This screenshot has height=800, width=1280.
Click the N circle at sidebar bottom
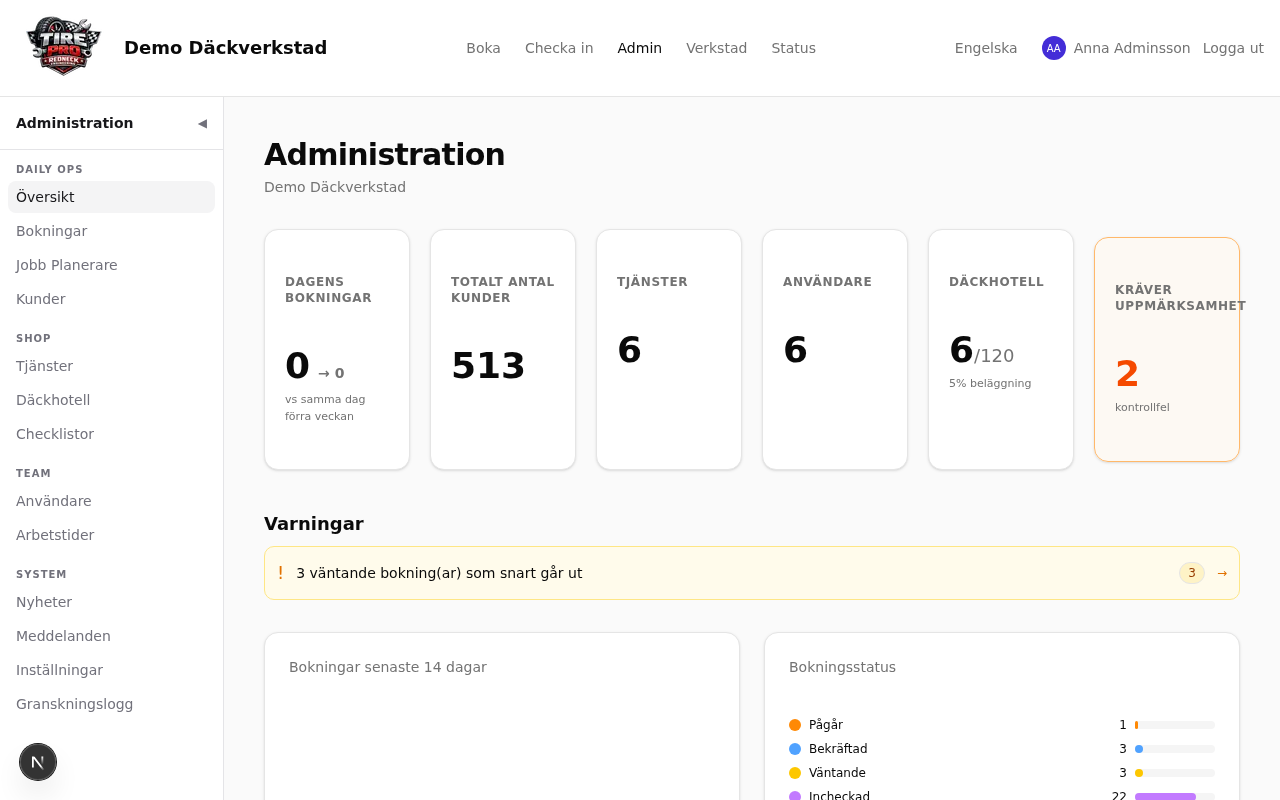pos(37,762)
